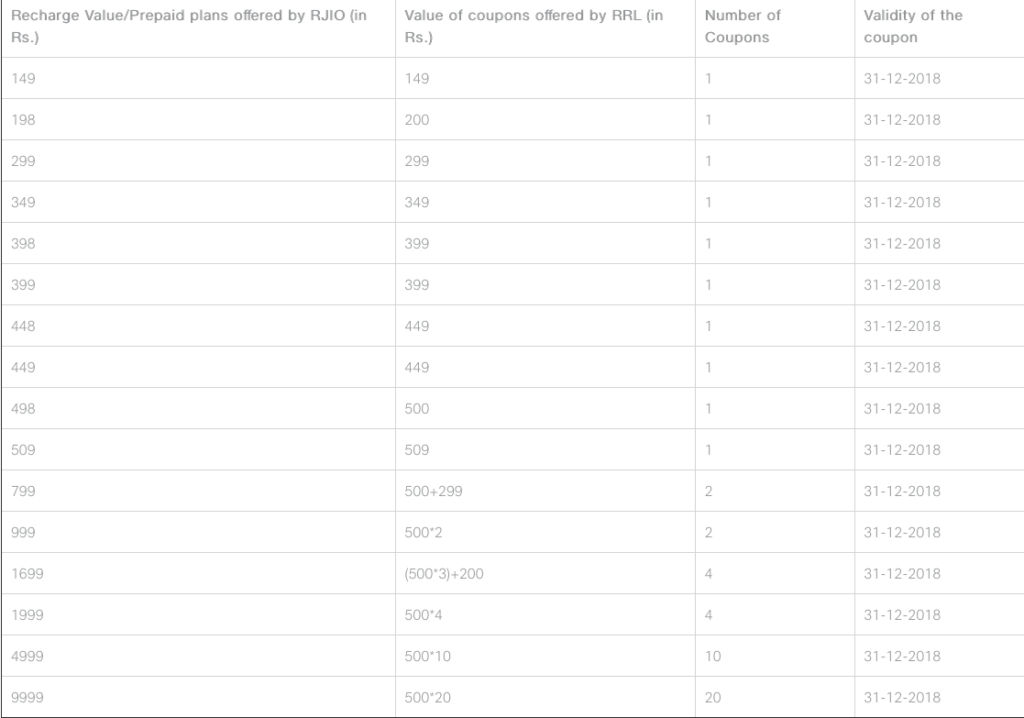The image size is (1024, 718).
Task: Click the 799 recharge plan cell
Action: pos(198,491)
